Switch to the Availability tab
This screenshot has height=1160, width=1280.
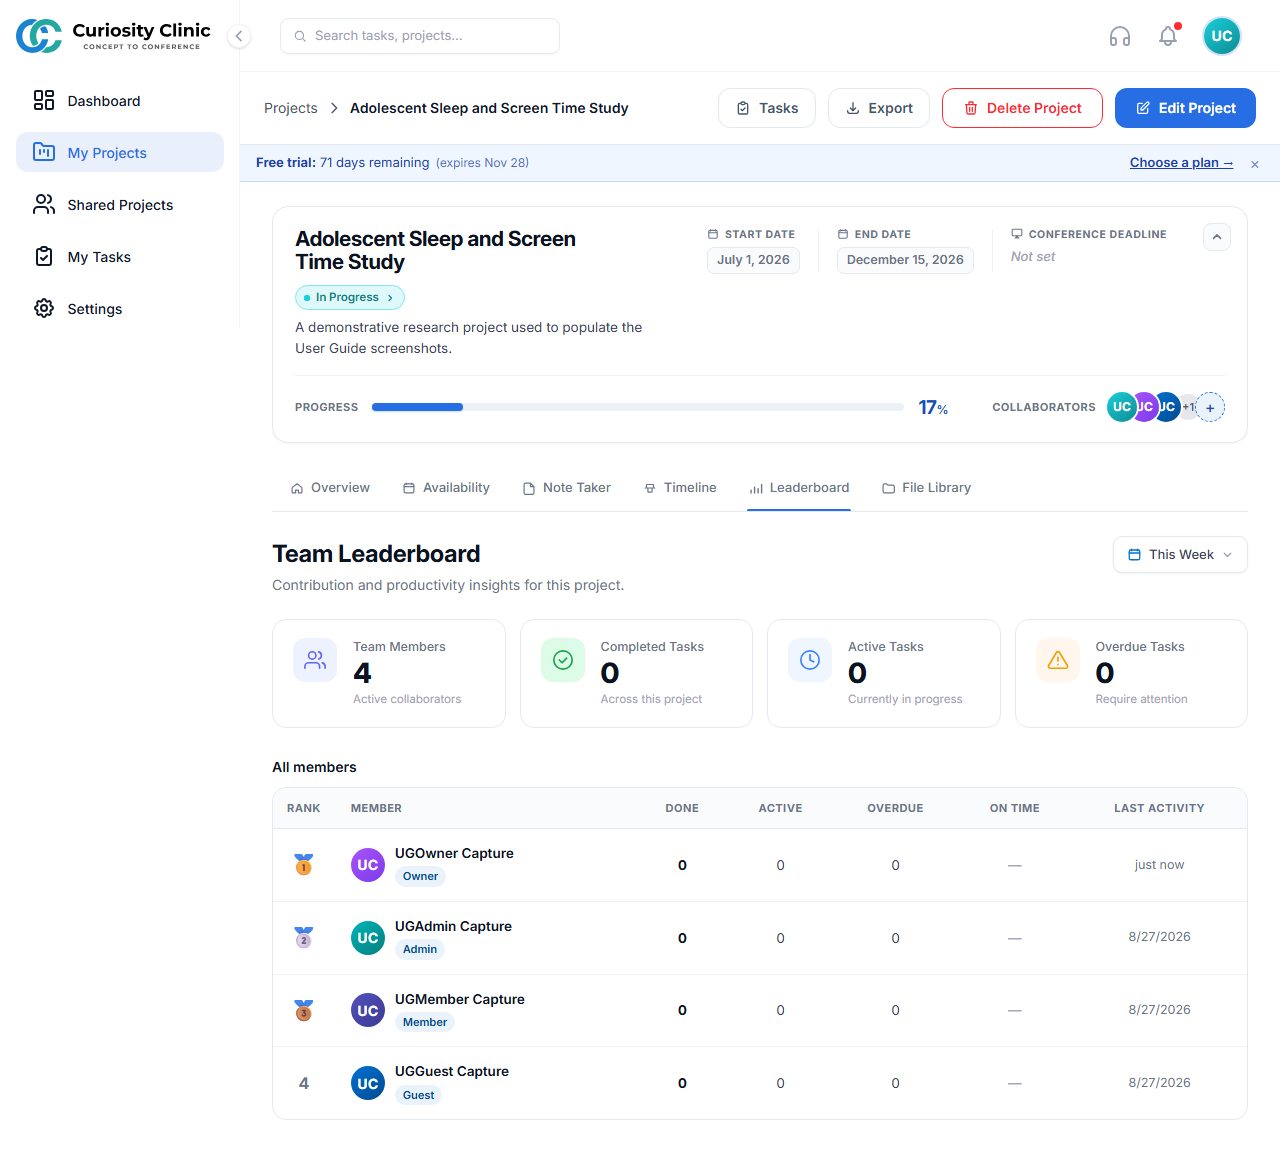(446, 488)
